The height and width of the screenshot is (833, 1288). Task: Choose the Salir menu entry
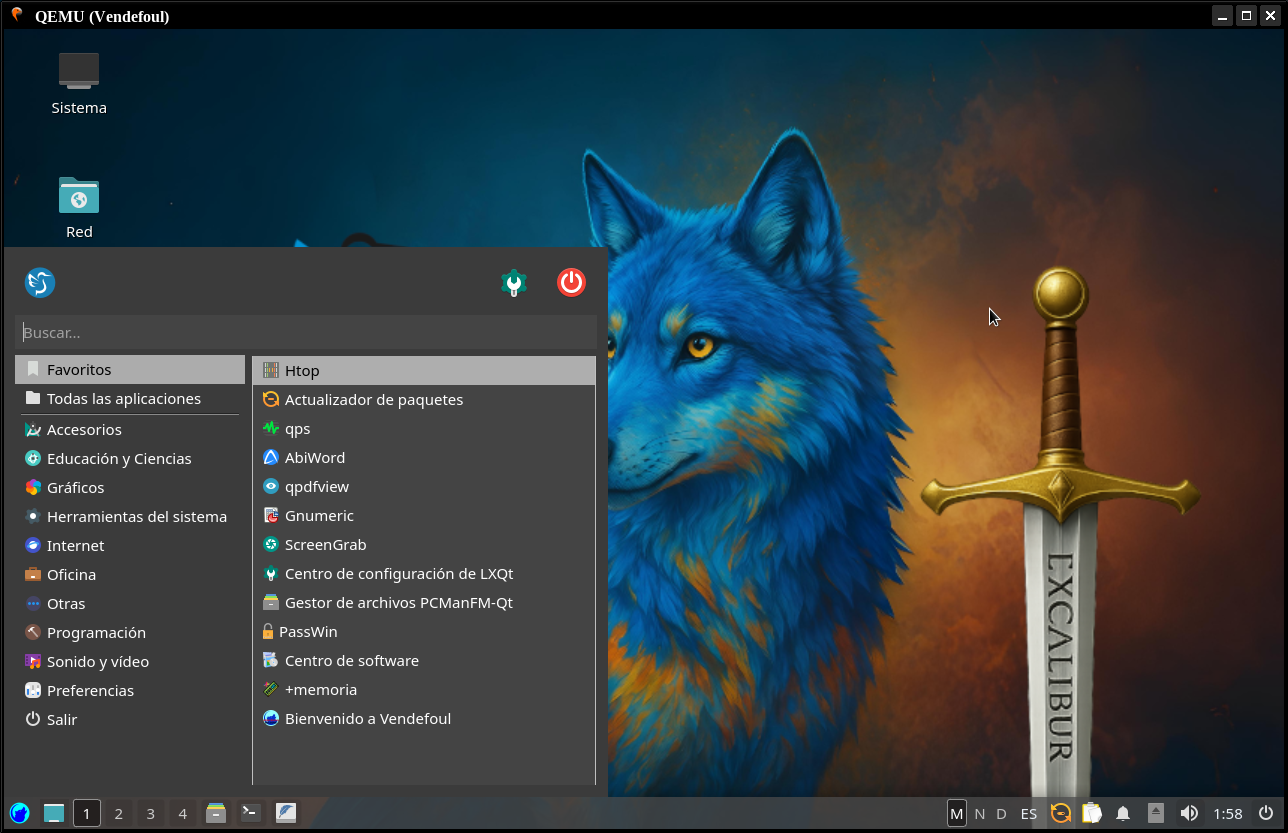pyautogui.click(x=62, y=720)
